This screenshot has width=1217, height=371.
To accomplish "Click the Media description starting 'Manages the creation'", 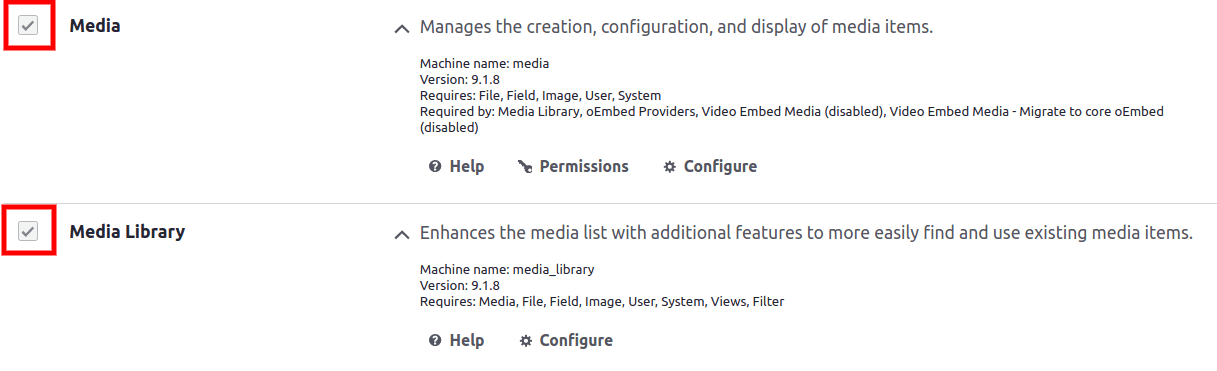I will tap(676, 27).
